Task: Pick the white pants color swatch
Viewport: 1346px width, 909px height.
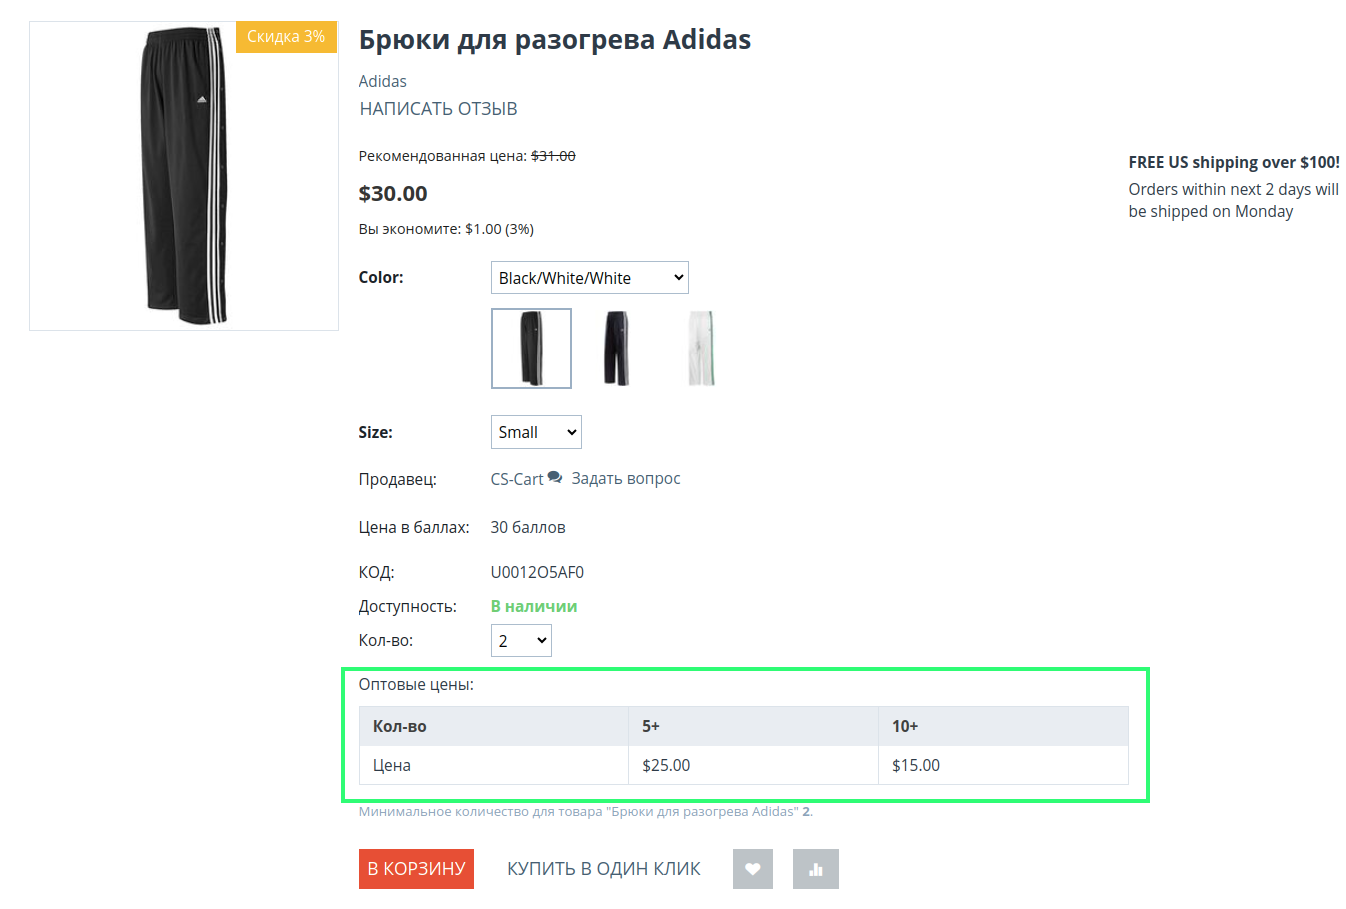Action: click(x=701, y=348)
